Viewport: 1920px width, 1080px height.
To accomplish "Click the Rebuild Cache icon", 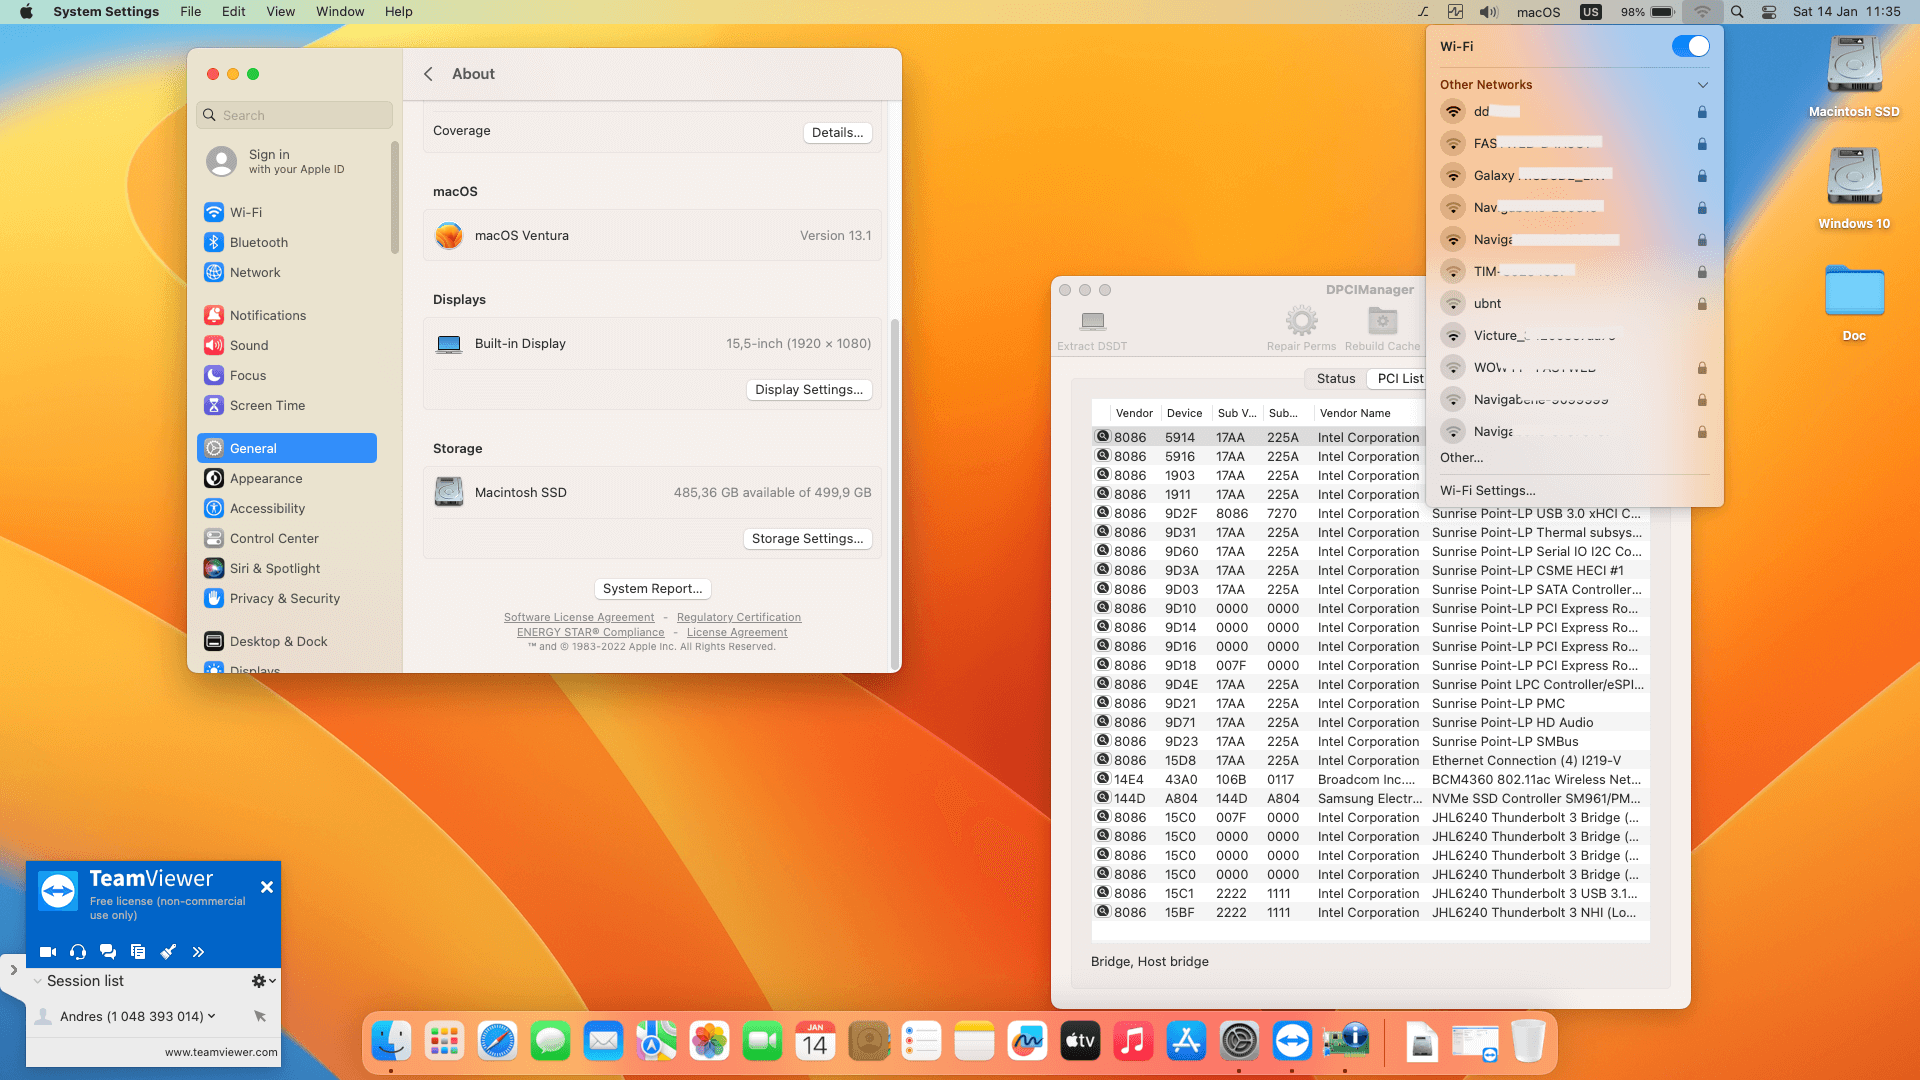I will [x=1382, y=322].
